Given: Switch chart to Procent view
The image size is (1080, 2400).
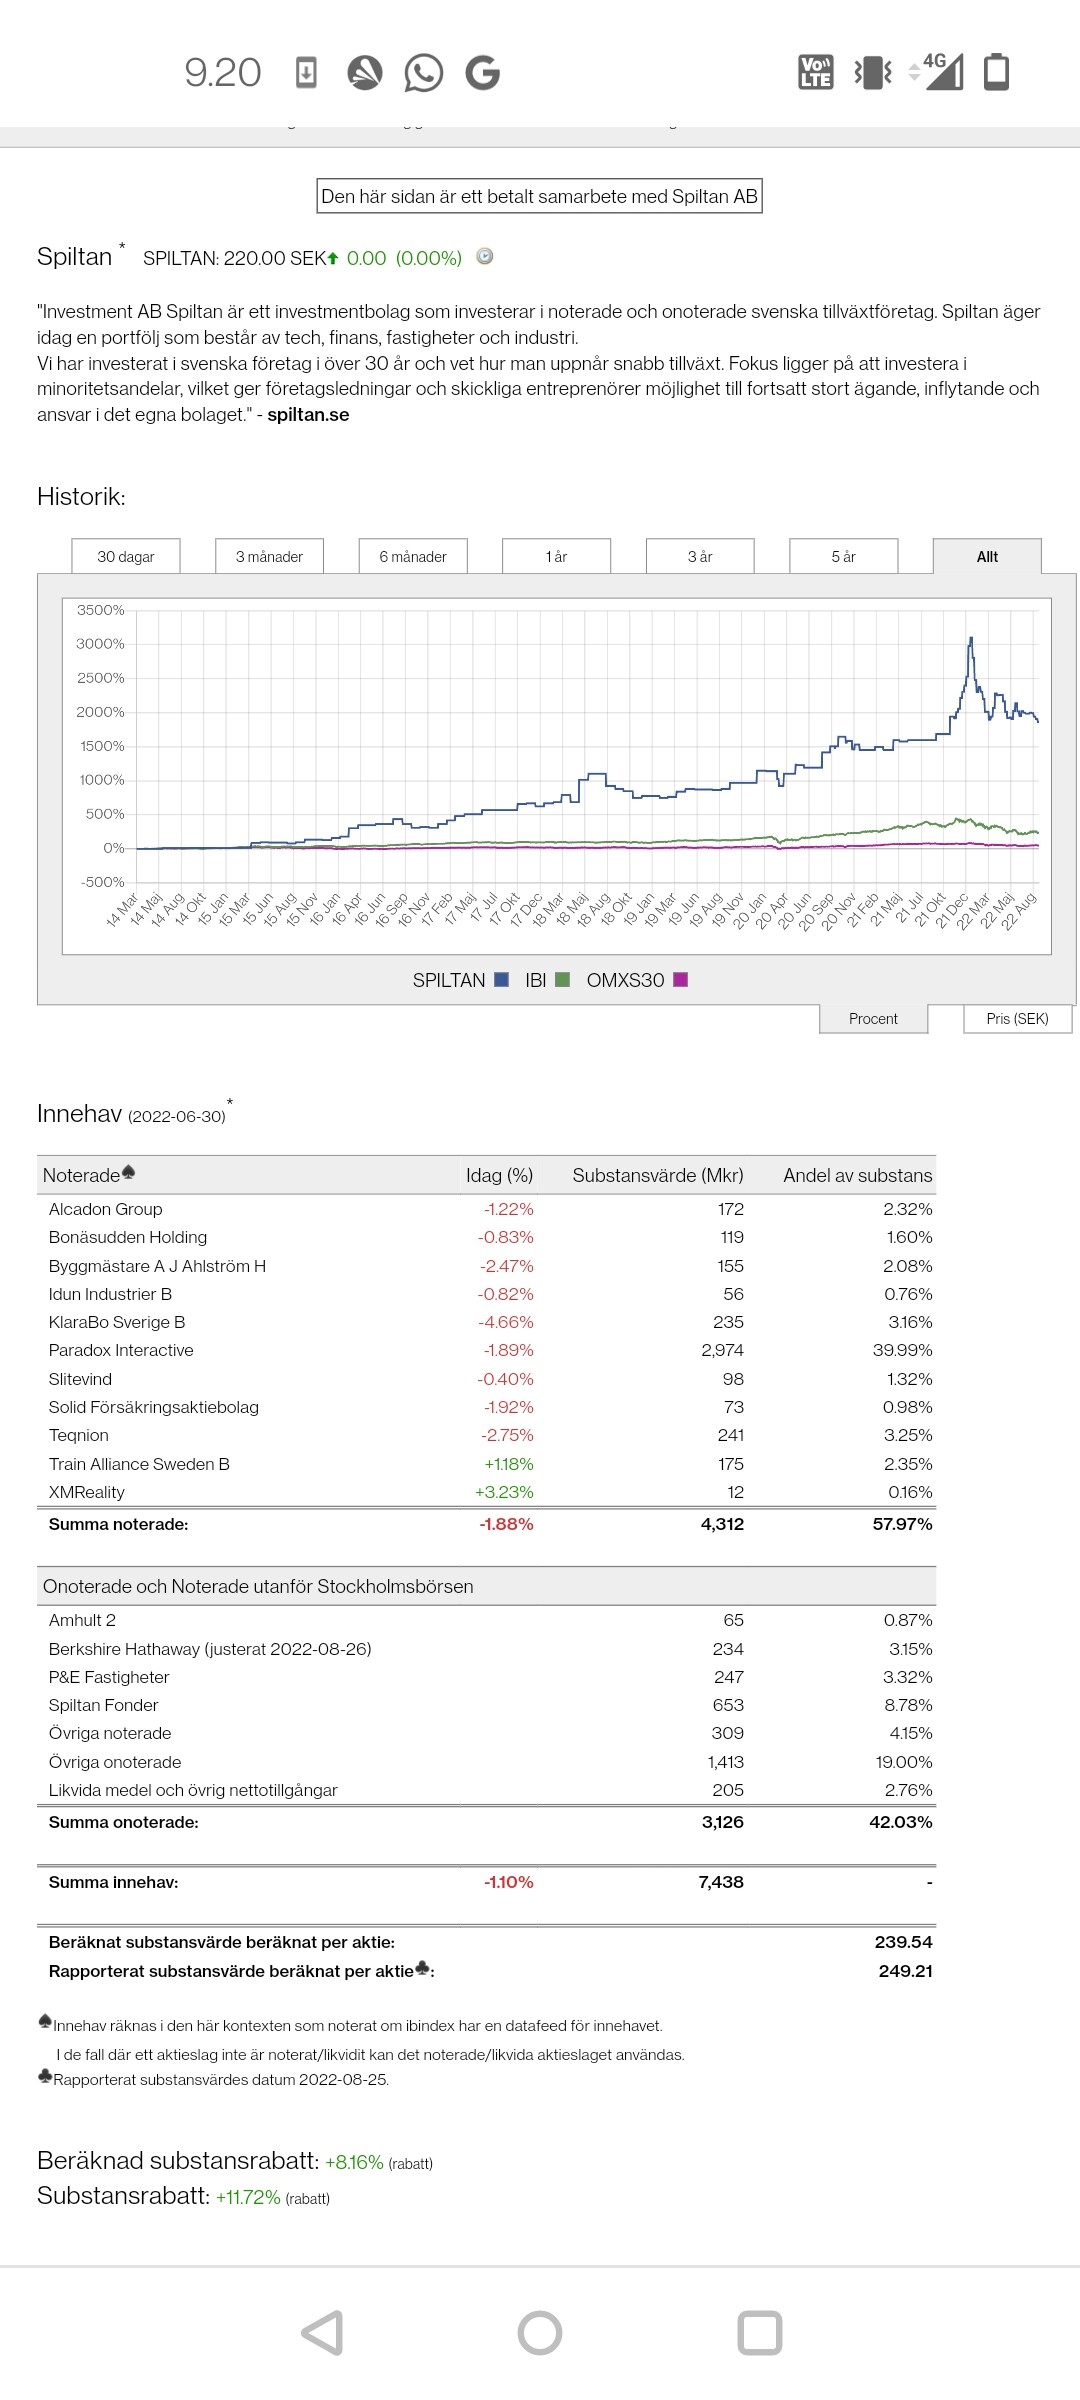Looking at the screenshot, I should click(873, 1018).
